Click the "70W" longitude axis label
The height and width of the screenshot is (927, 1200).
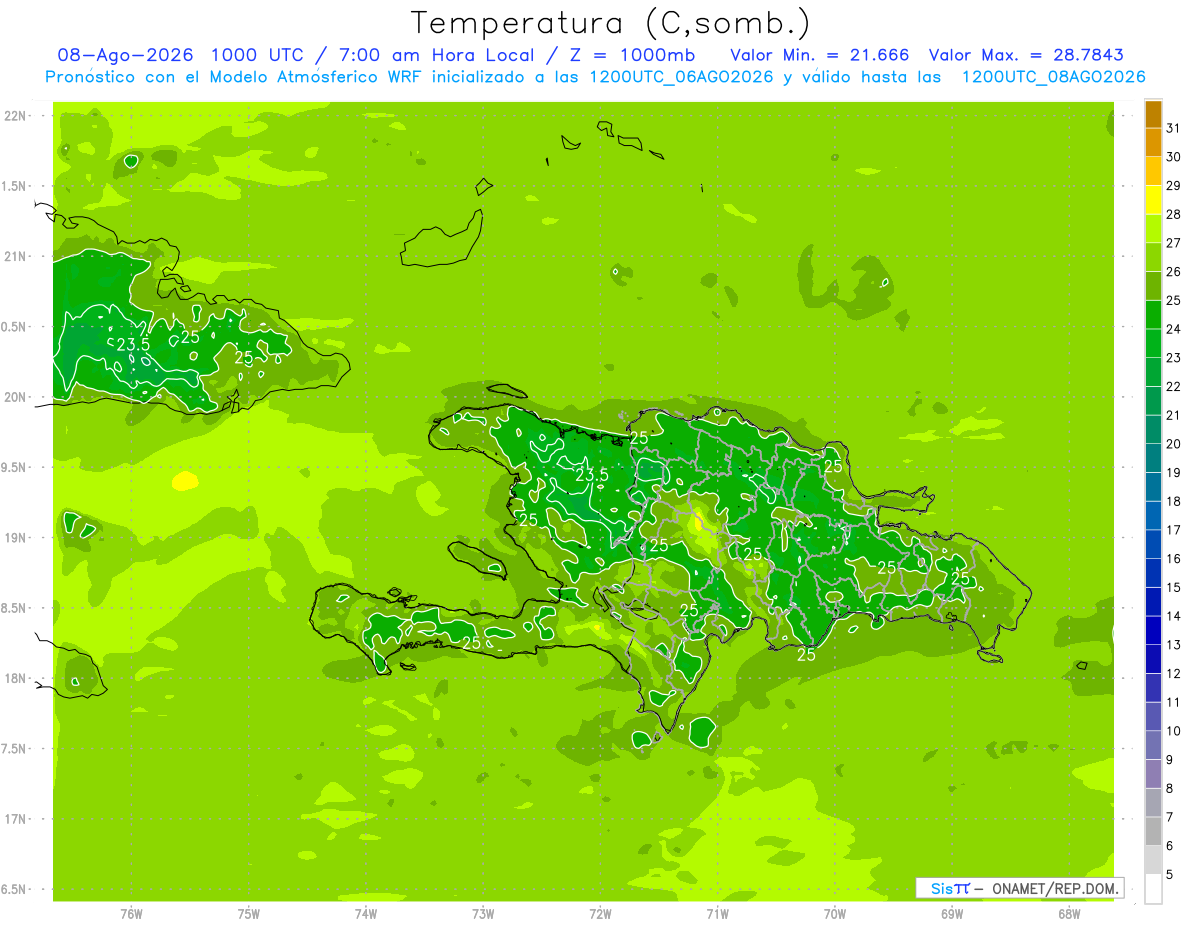point(835,913)
